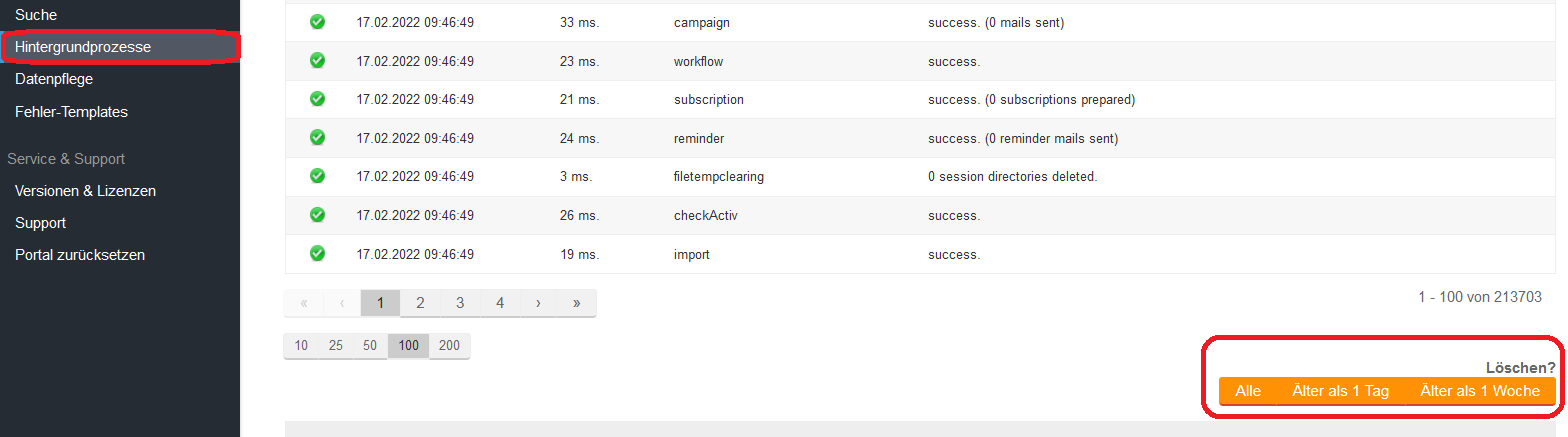Go to page 3 of results
Viewport: 1568px width, 437px height.
460,303
